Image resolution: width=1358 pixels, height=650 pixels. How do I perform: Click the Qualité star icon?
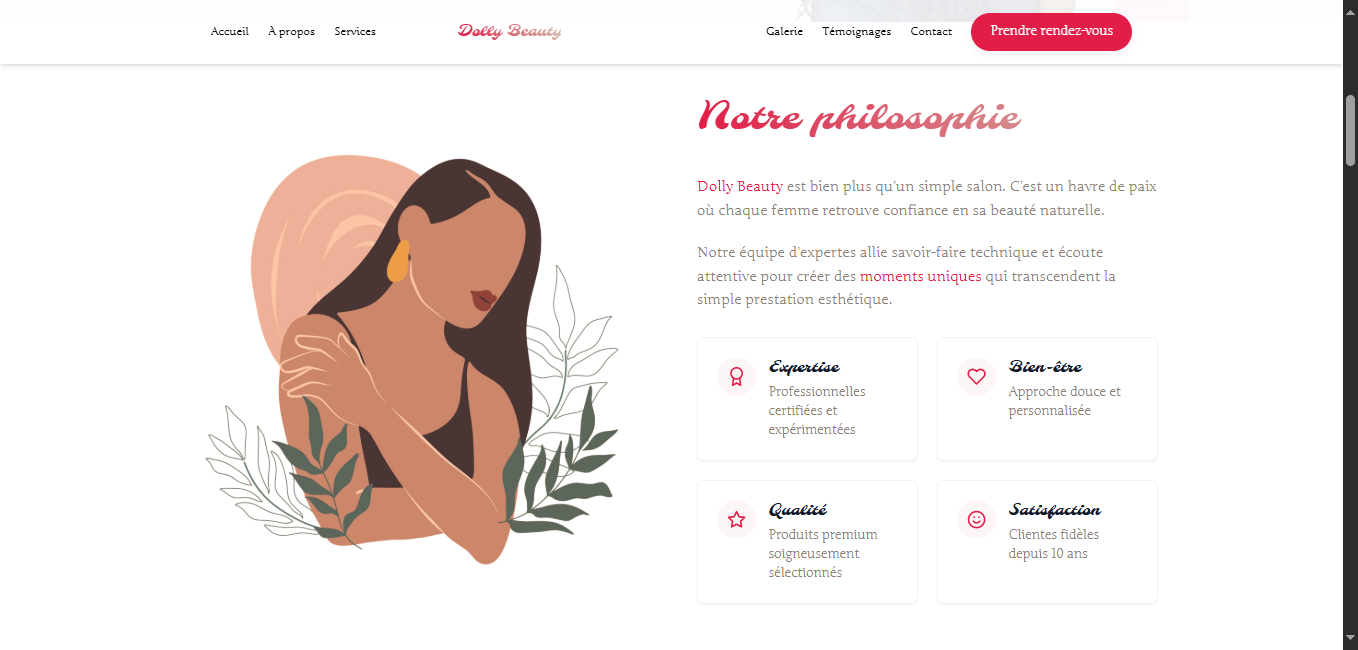pos(737,520)
